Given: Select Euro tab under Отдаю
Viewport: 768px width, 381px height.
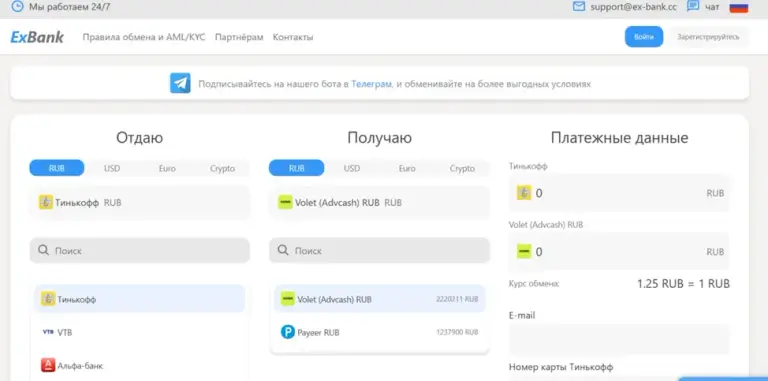Looking at the screenshot, I should pos(167,168).
